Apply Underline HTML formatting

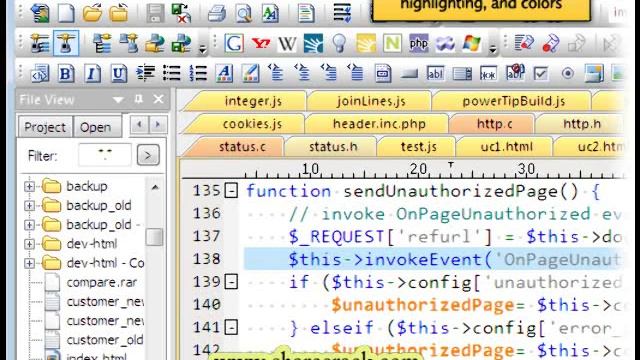118,74
